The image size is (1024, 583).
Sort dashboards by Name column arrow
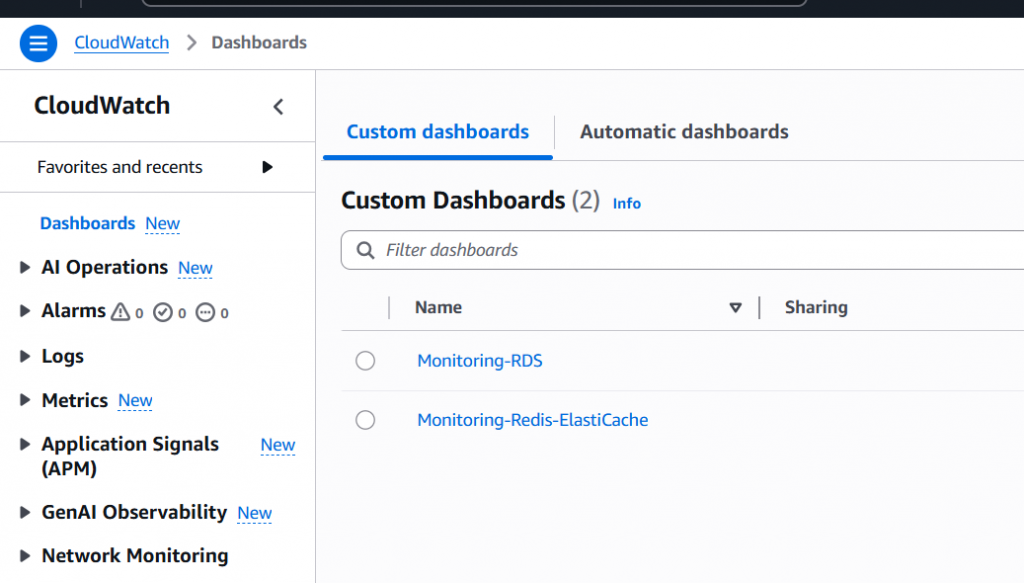click(735, 308)
